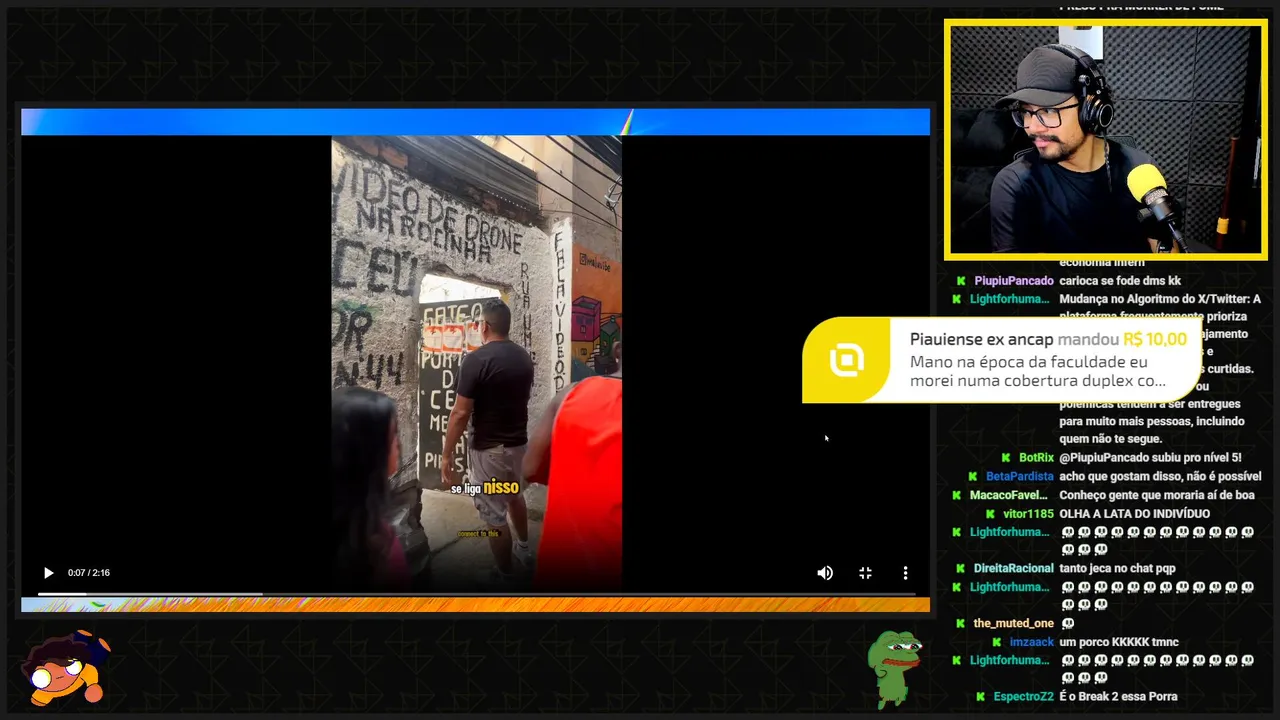Open BetaPardista's chat profile

point(1020,477)
